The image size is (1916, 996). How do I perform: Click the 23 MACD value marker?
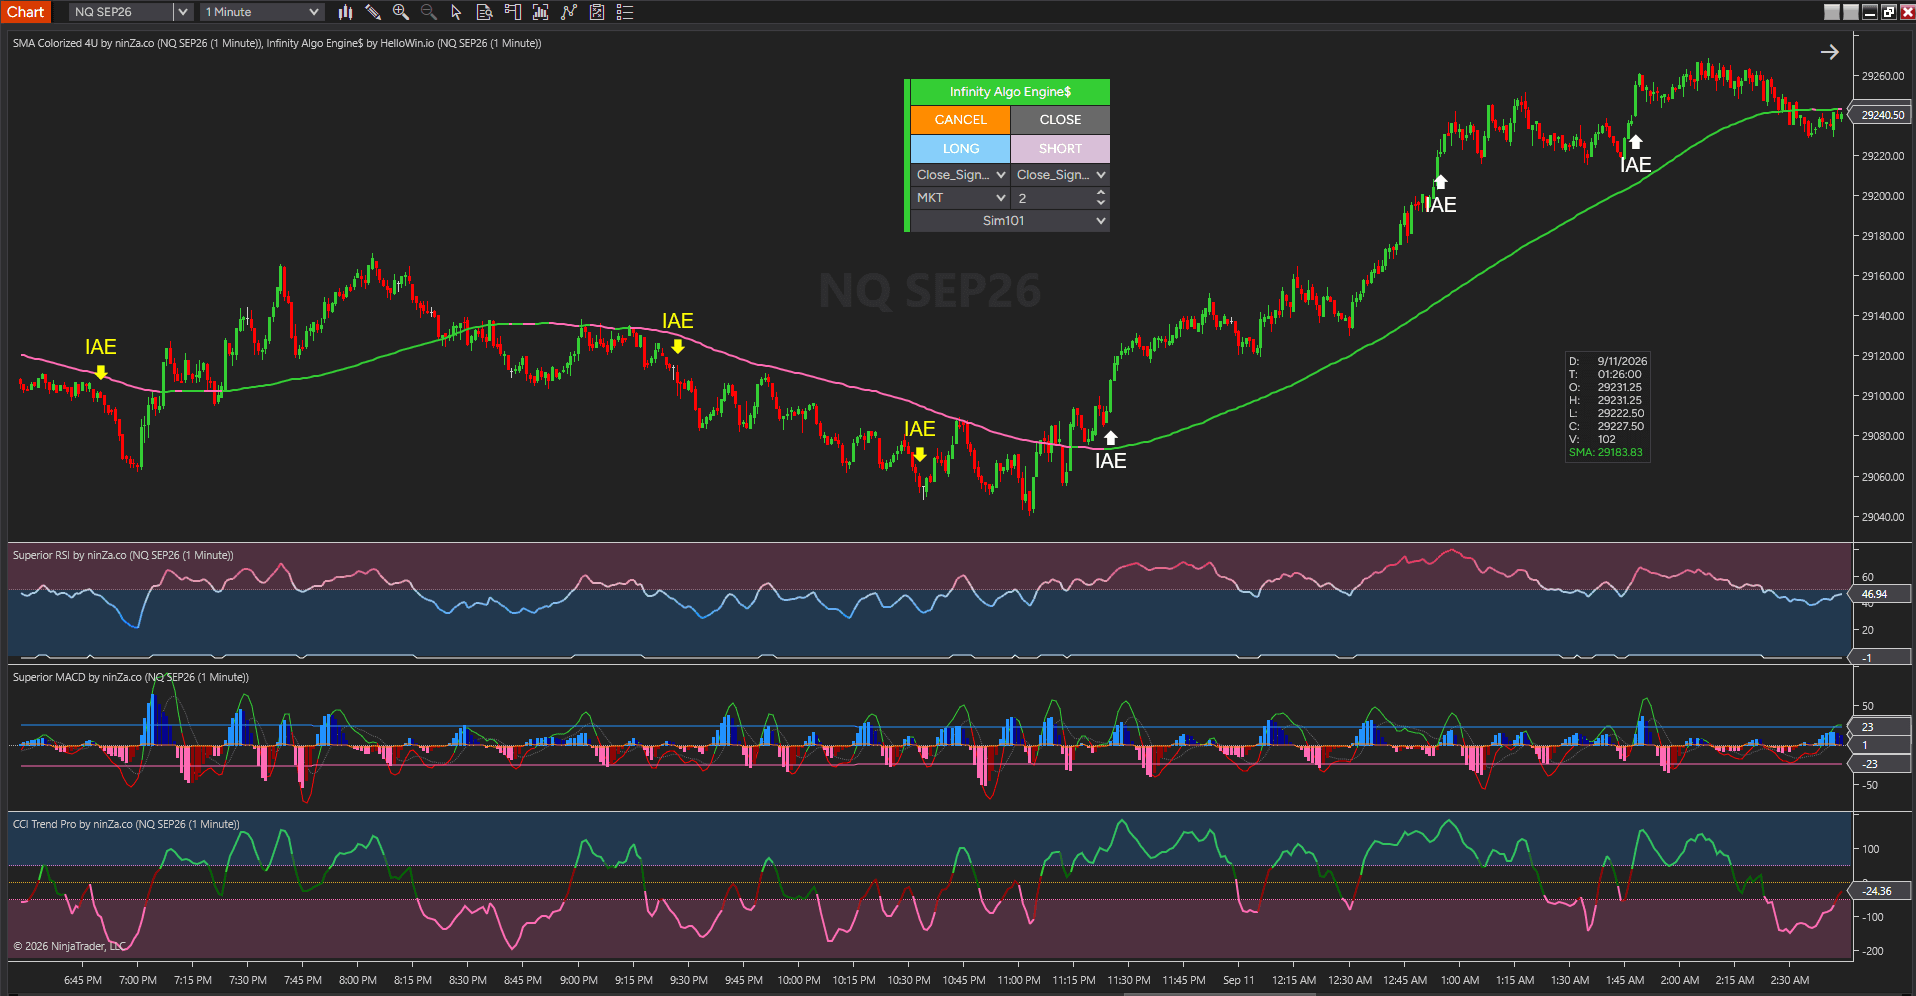click(x=1880, y=727)
